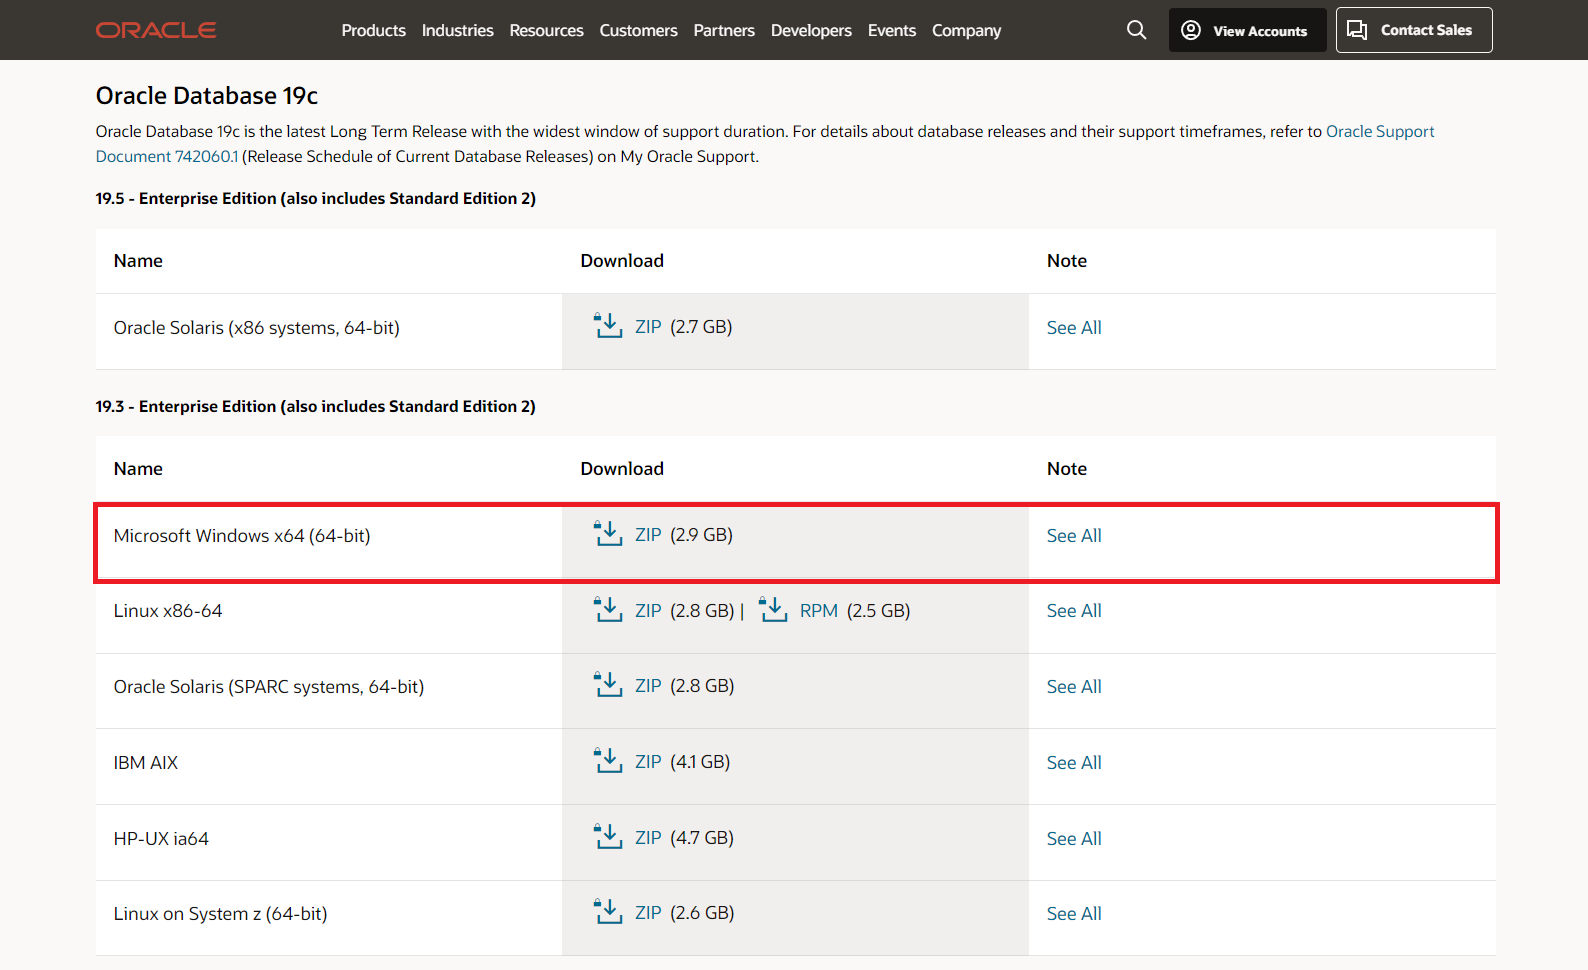The width and height of the screenshot is (1588, 970).
Task: Open the Resources menu
Action: pos(546,30)
